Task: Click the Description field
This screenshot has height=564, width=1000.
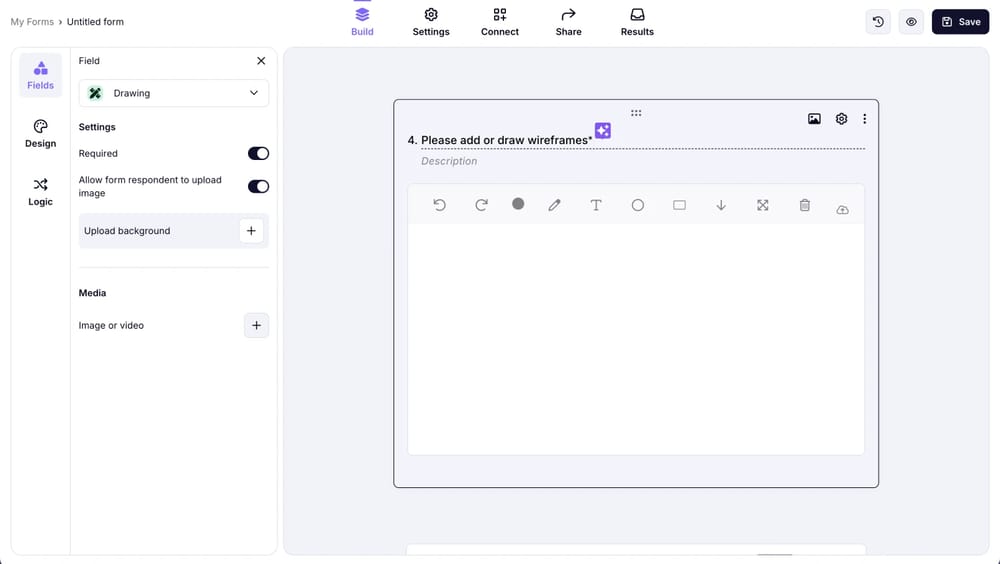Action: (449, 161)
